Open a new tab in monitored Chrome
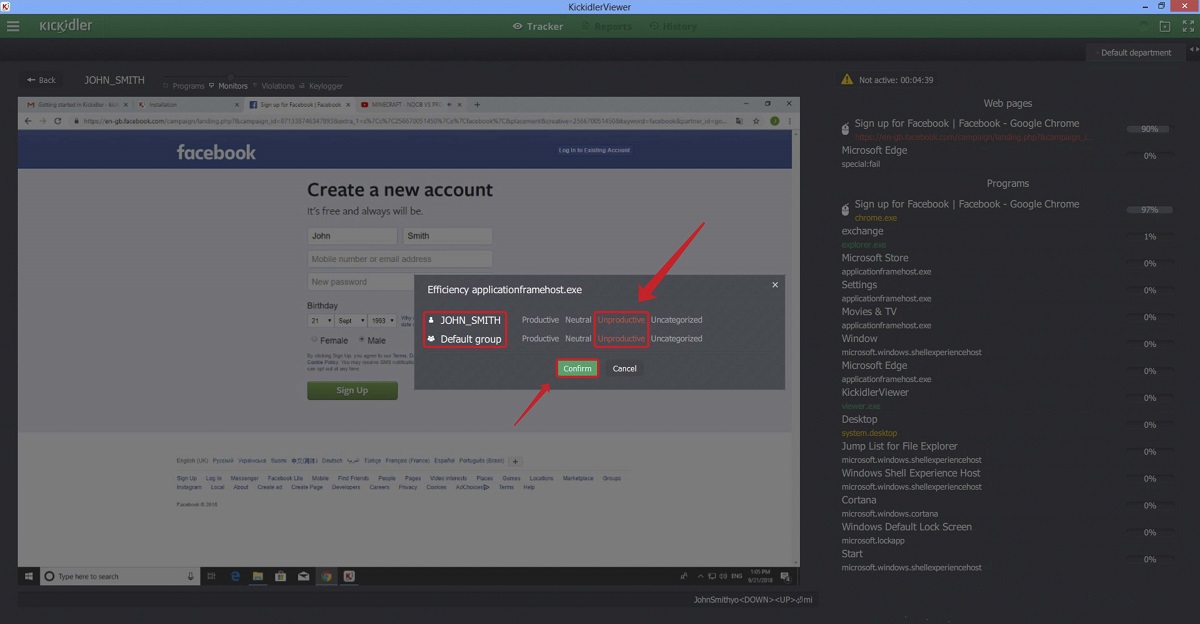The height and width of the screenshot is (624, 1200). click(477, 104)
